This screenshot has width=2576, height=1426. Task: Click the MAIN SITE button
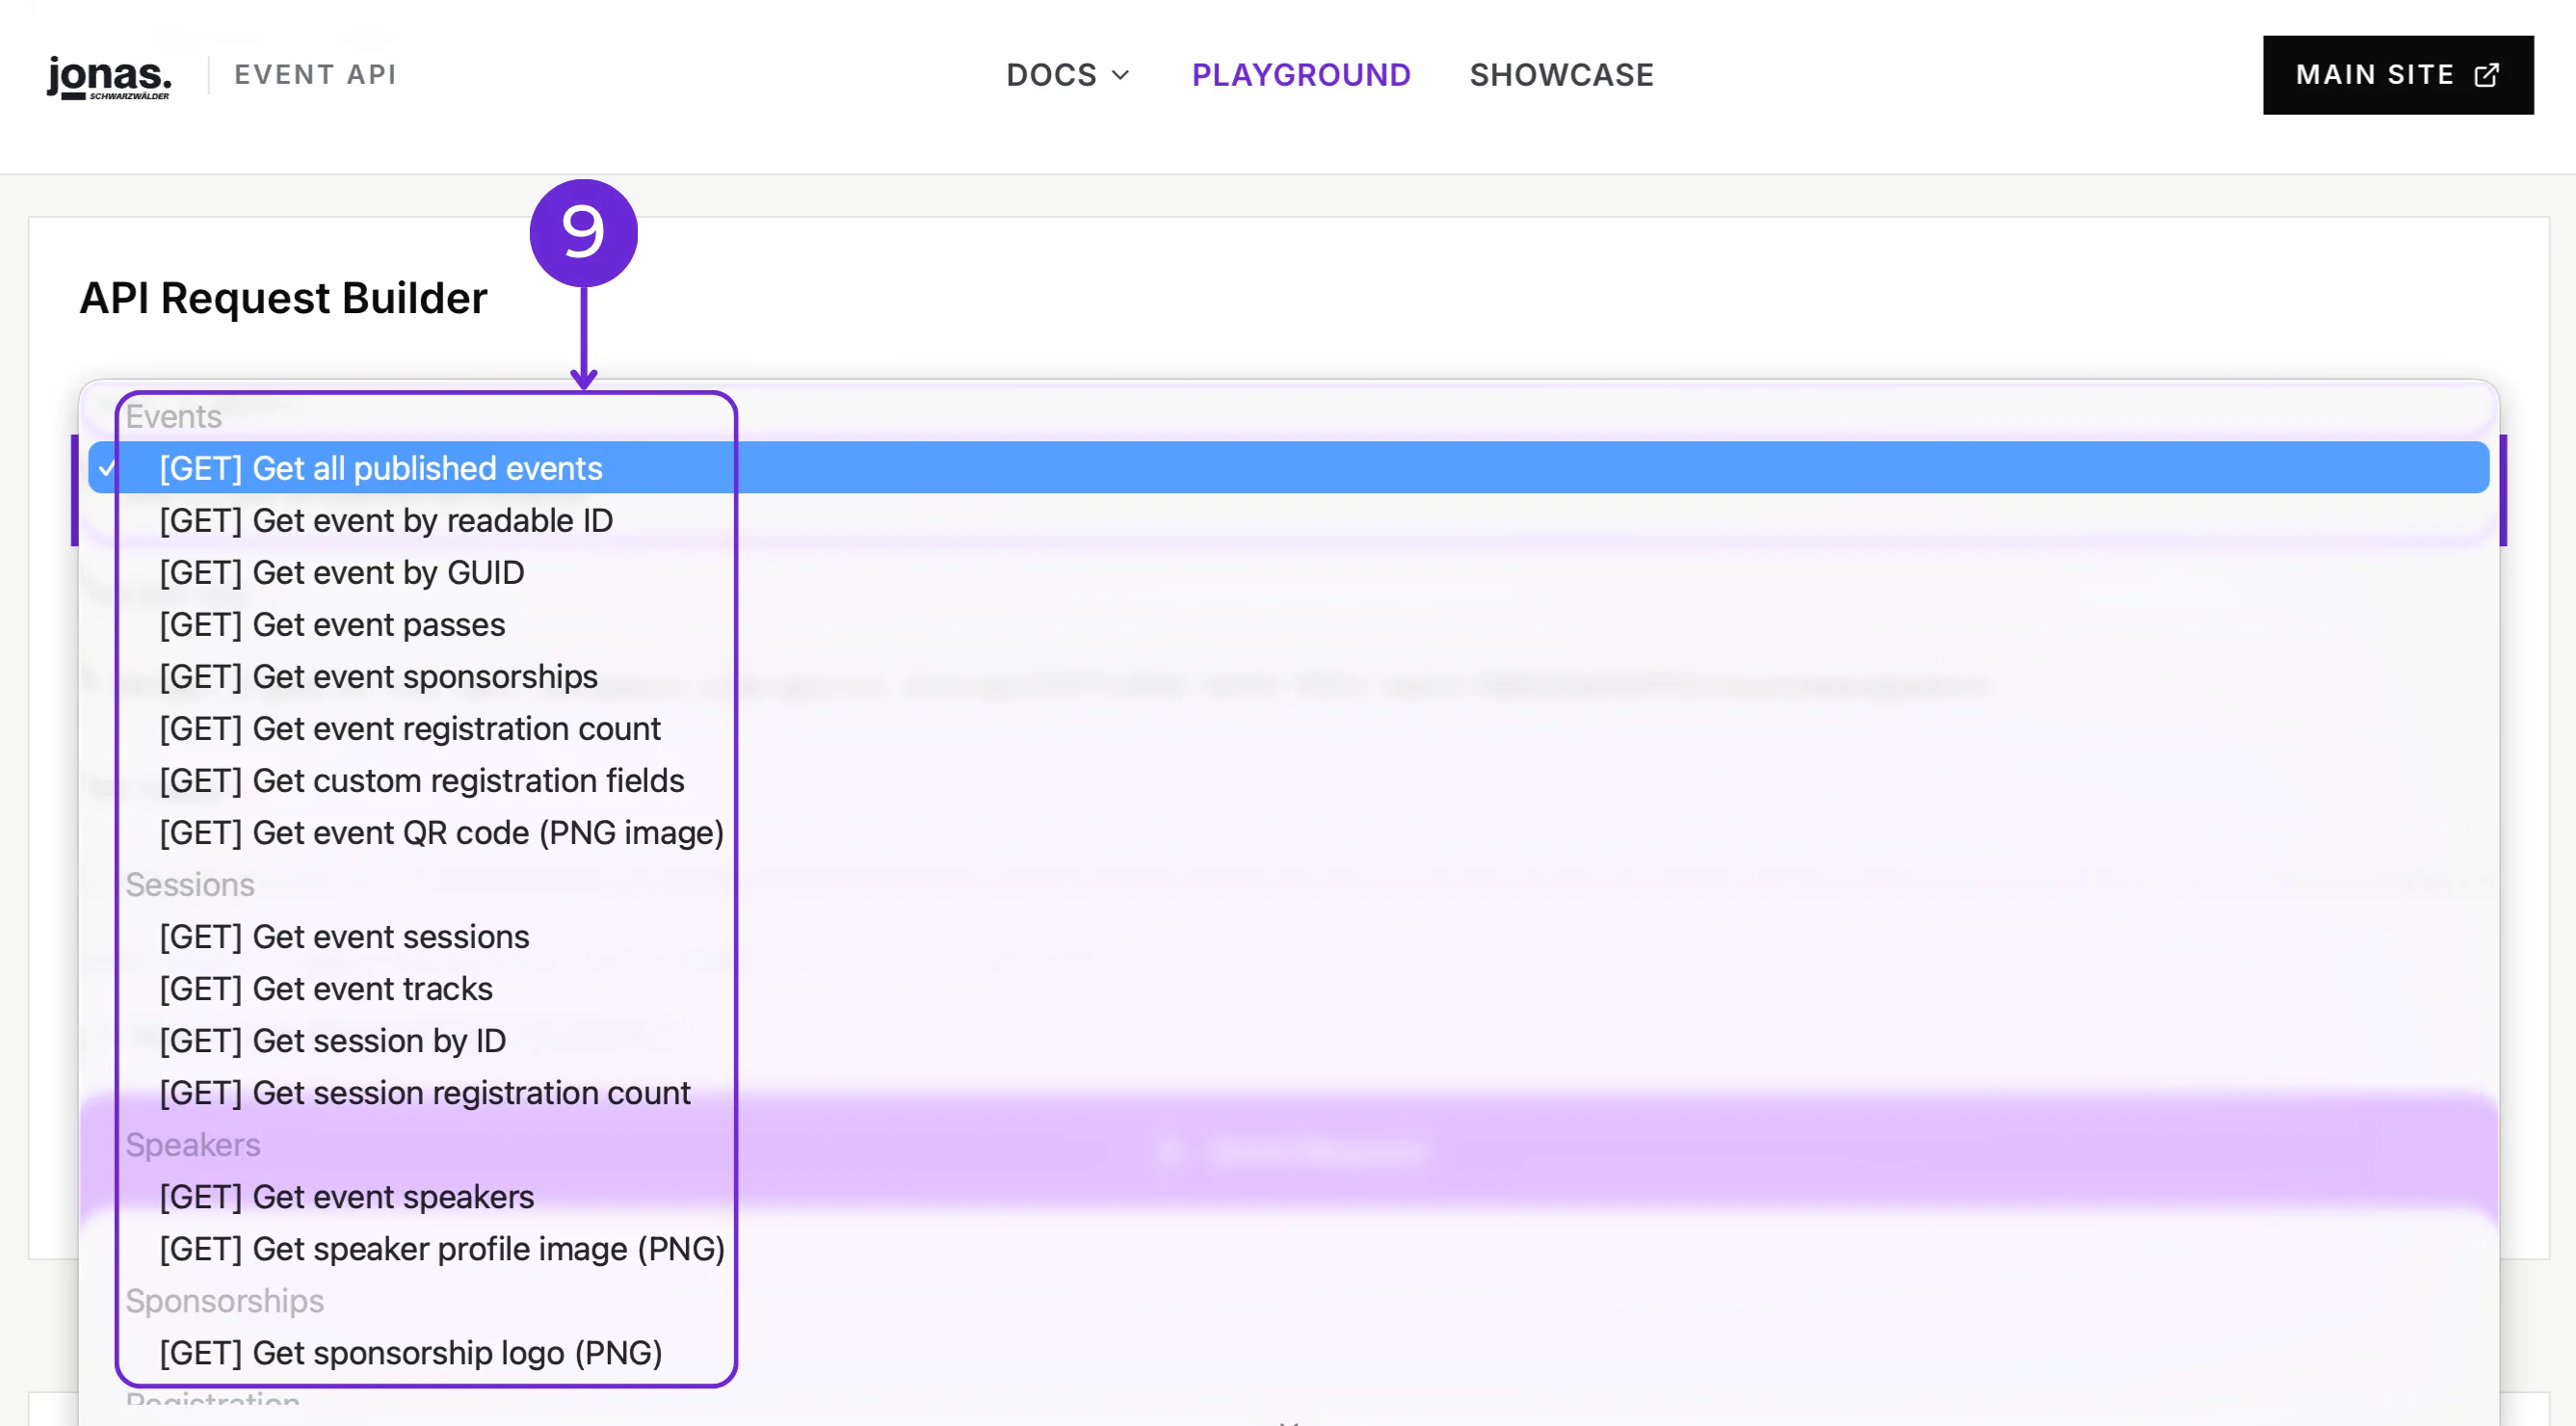[2397, 75]
